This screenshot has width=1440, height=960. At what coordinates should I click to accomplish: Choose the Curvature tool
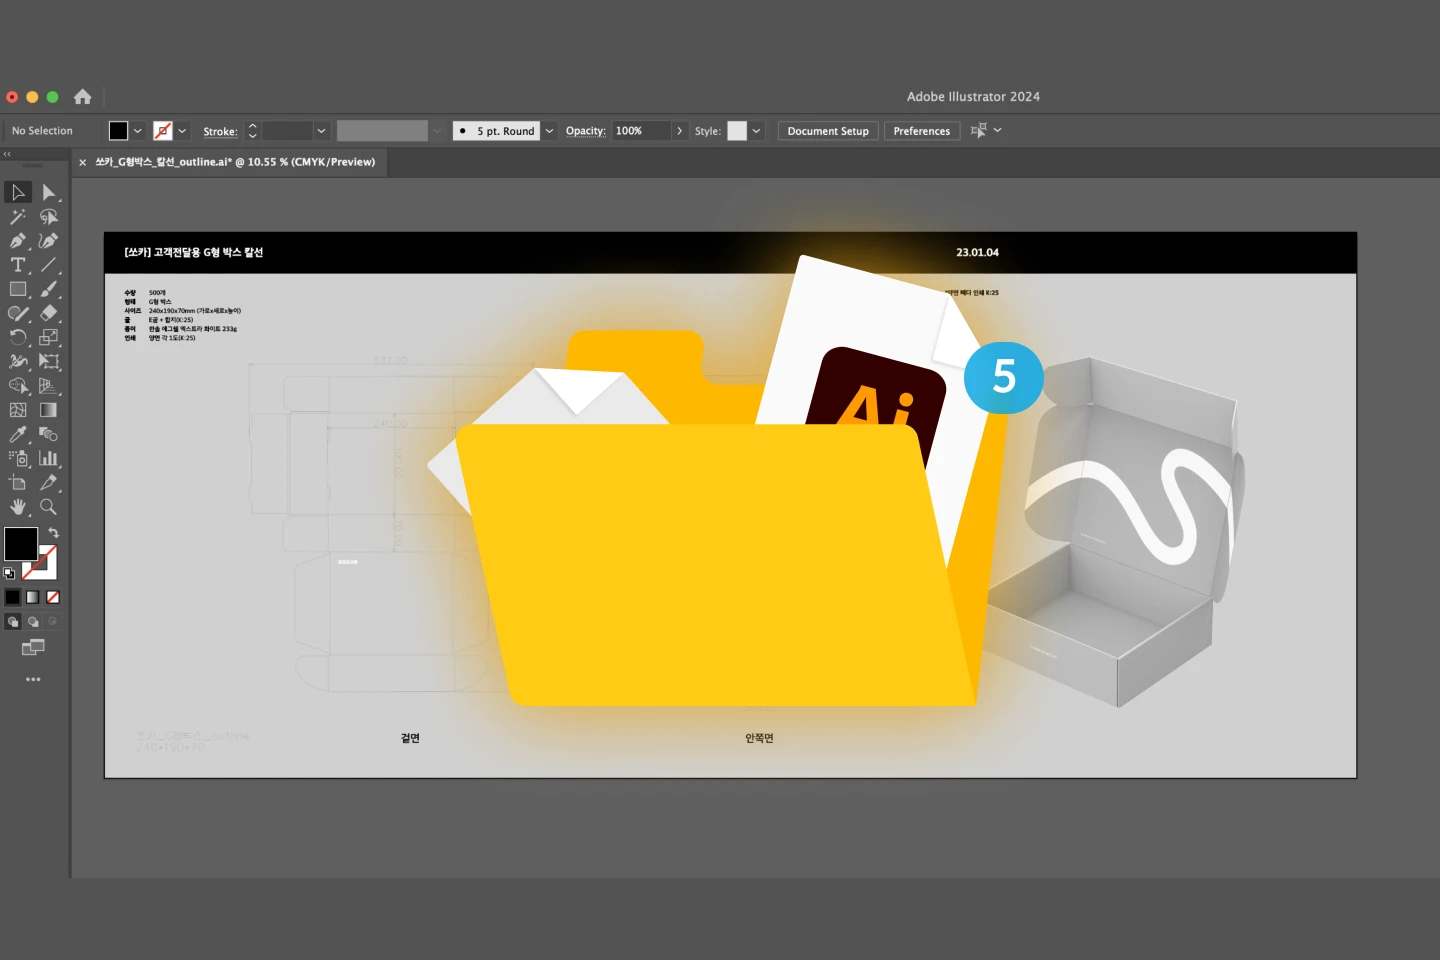pyautogui.click(x=49, y=241)
